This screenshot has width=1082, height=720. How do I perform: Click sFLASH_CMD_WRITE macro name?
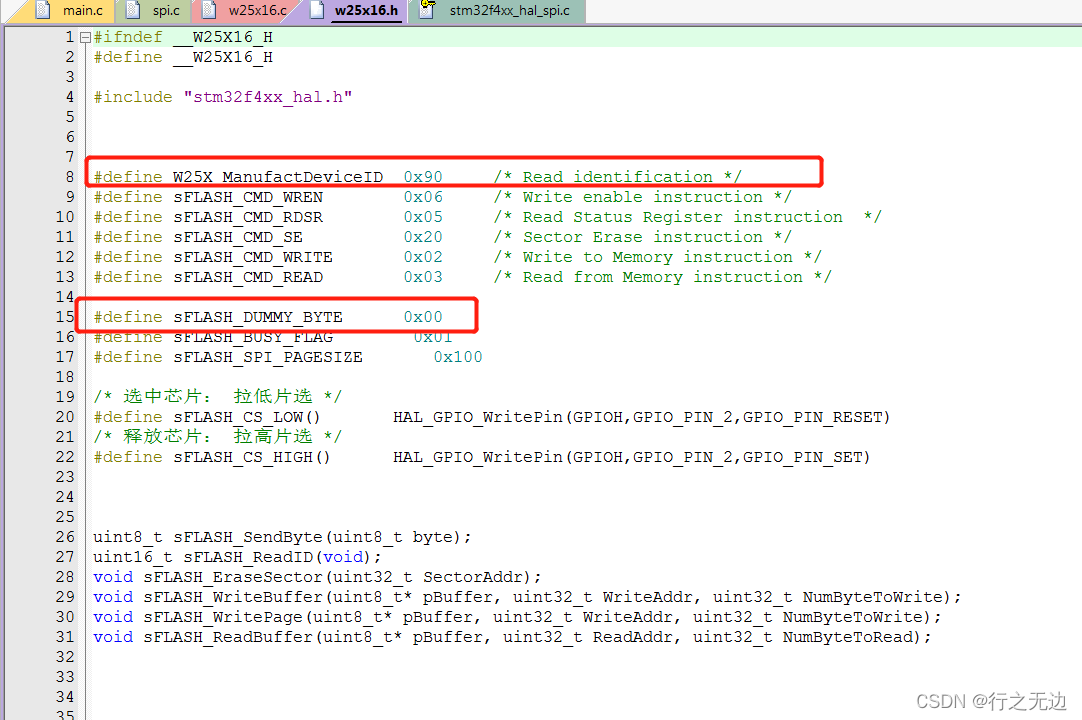point(253,257)
